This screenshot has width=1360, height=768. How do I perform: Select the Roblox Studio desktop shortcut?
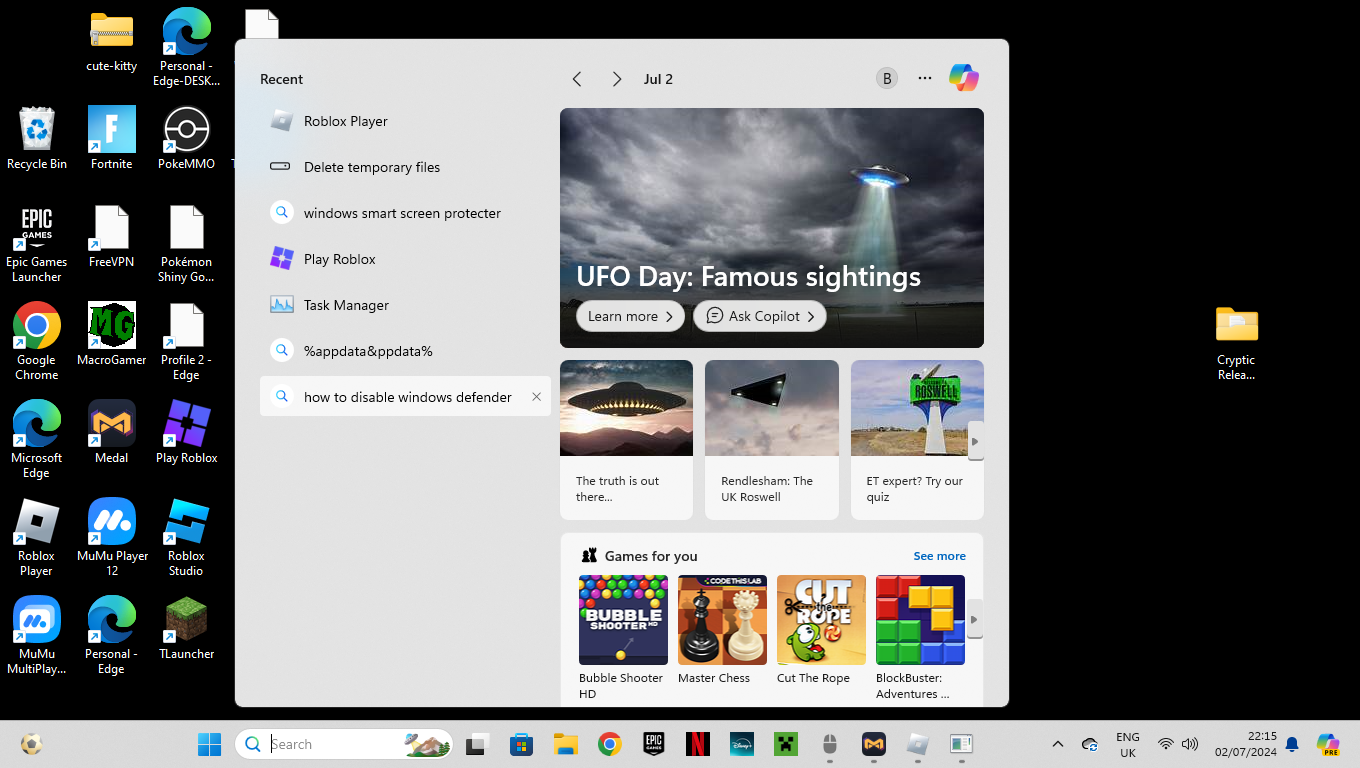coord(187,537)
